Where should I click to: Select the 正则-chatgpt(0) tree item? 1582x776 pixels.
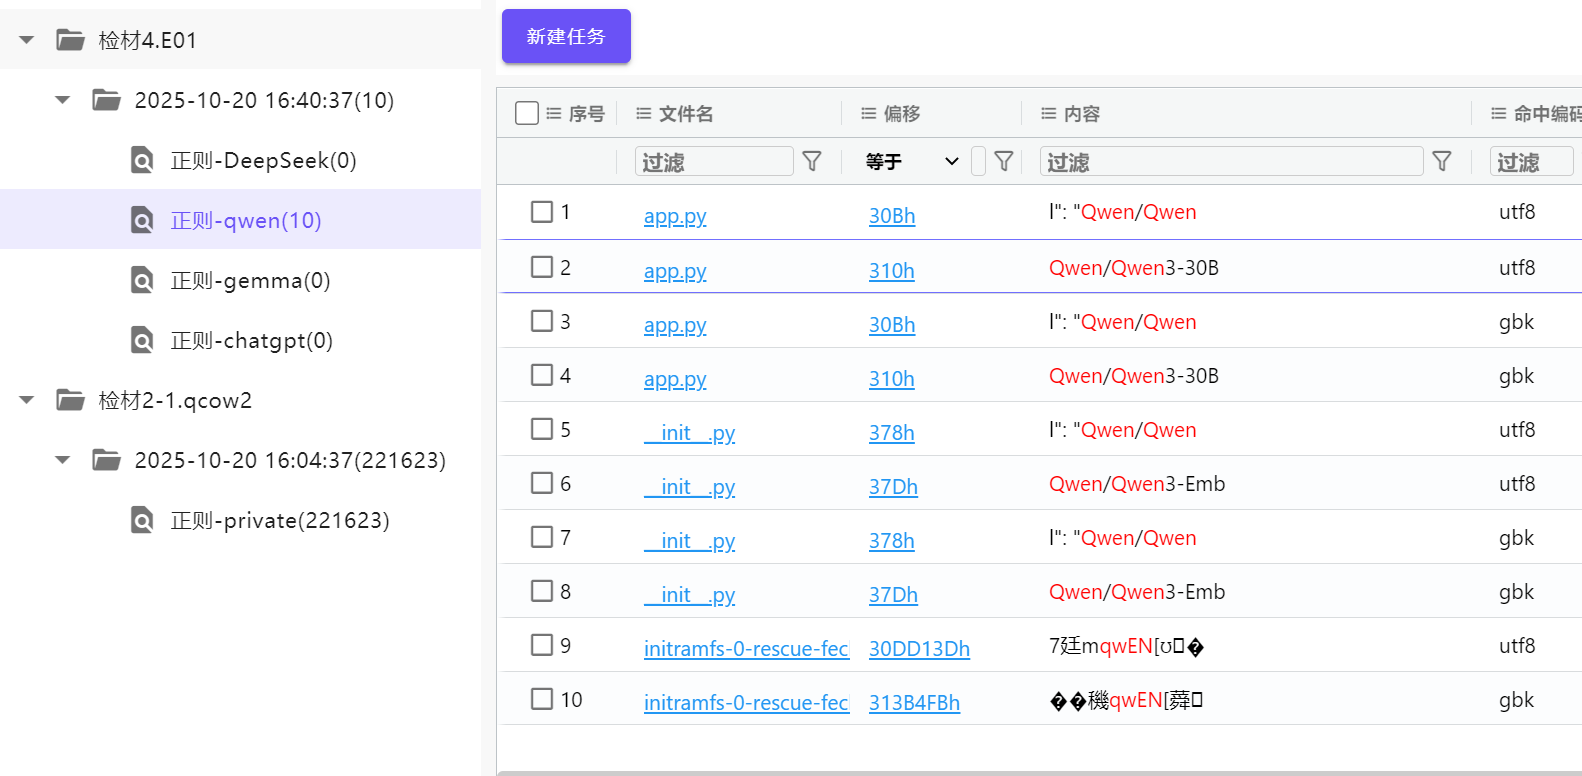(x=251, y=340)
